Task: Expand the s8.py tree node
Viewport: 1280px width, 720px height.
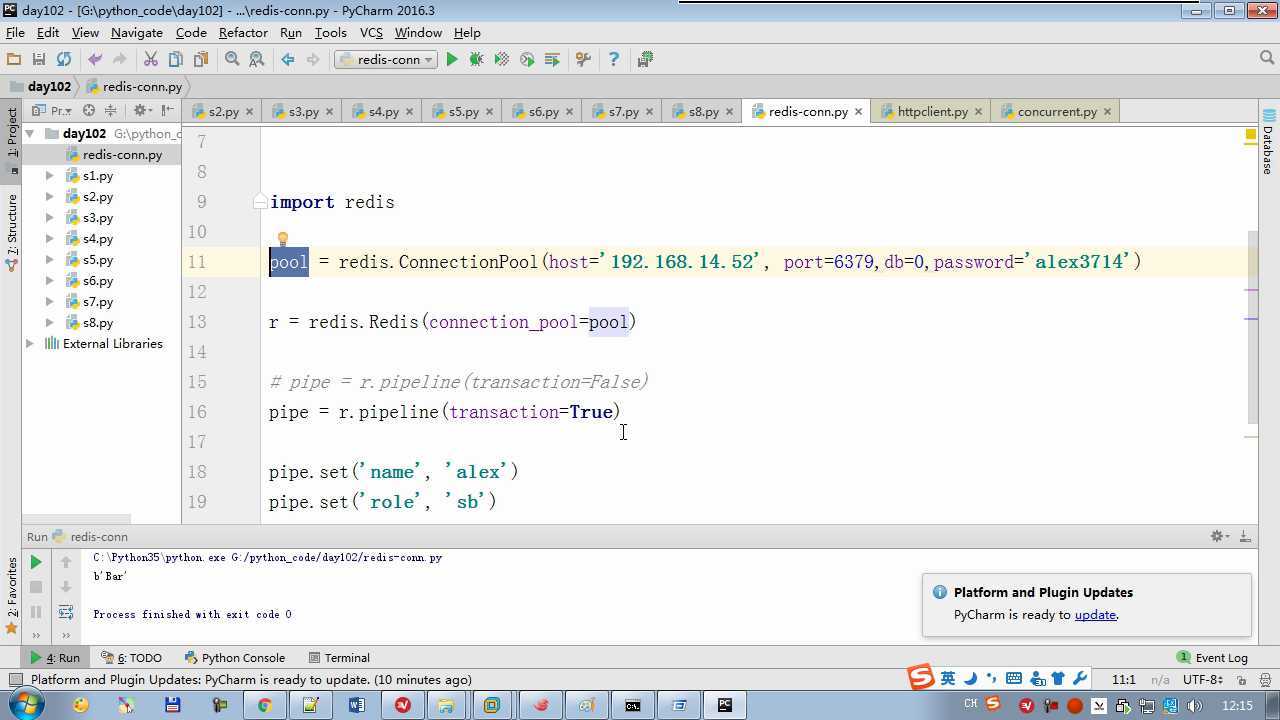Action: click(49, 322)
